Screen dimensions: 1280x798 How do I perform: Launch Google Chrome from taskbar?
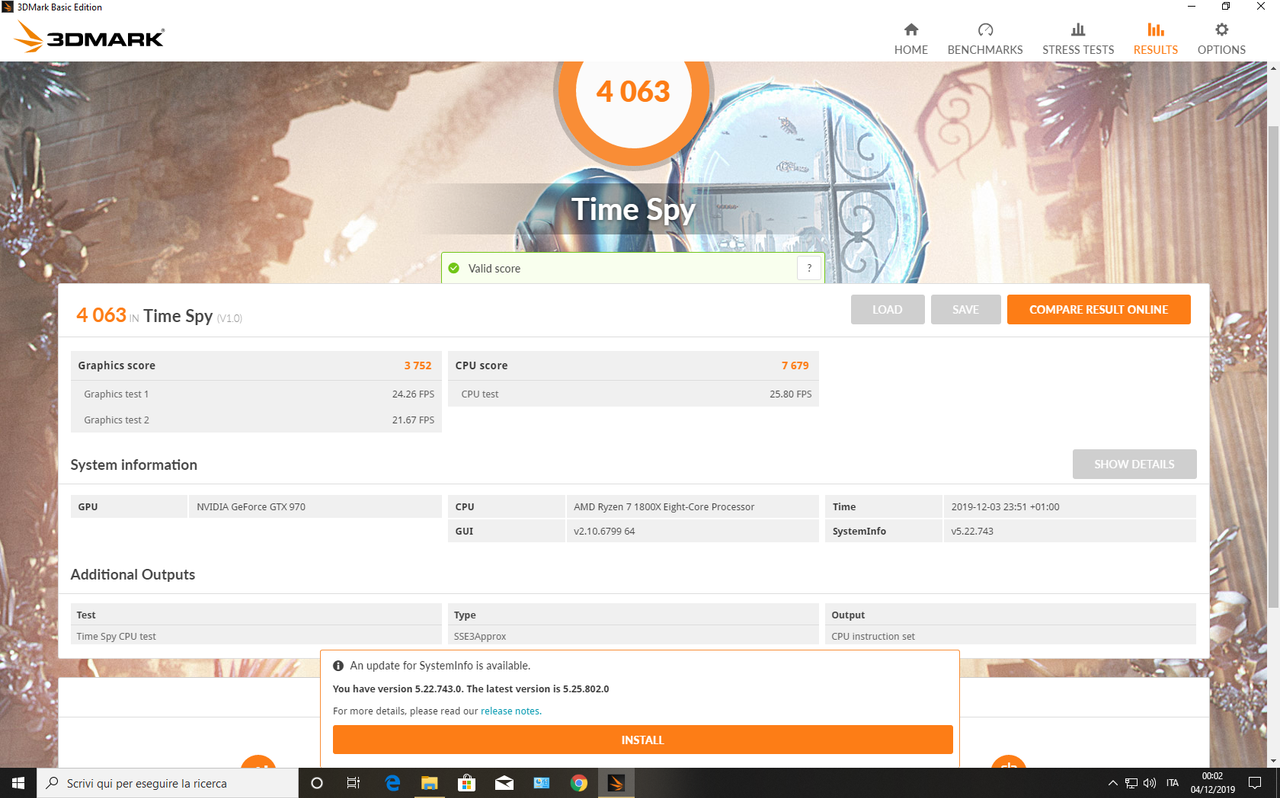[x=579, y=783]
